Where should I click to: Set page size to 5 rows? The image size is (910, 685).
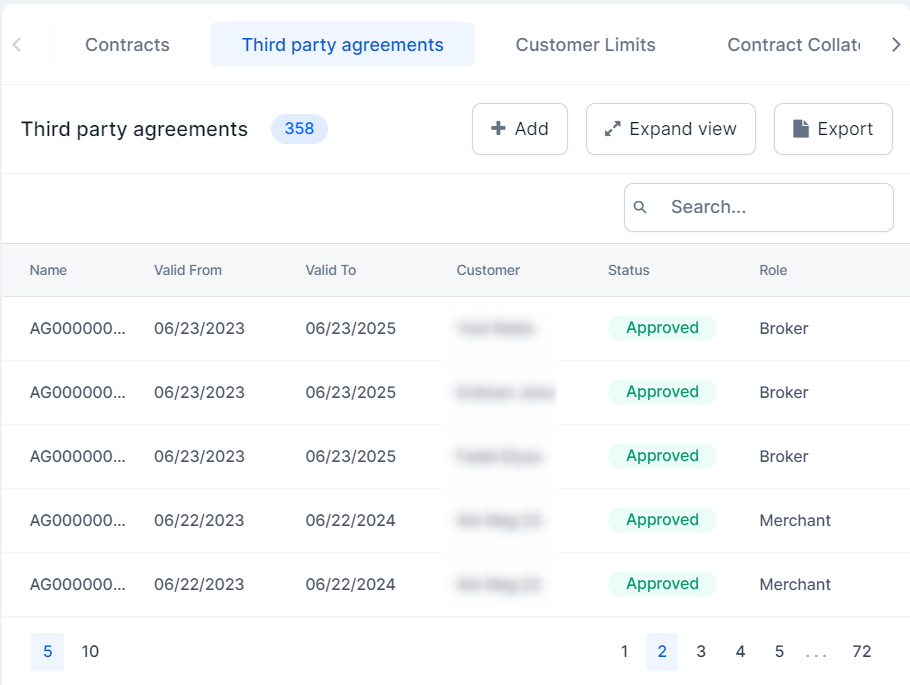click(47, 652)
